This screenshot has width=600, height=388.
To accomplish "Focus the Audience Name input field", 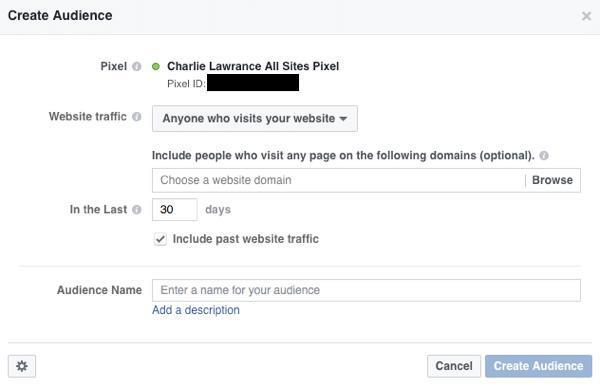I will [x=366, y=290].
